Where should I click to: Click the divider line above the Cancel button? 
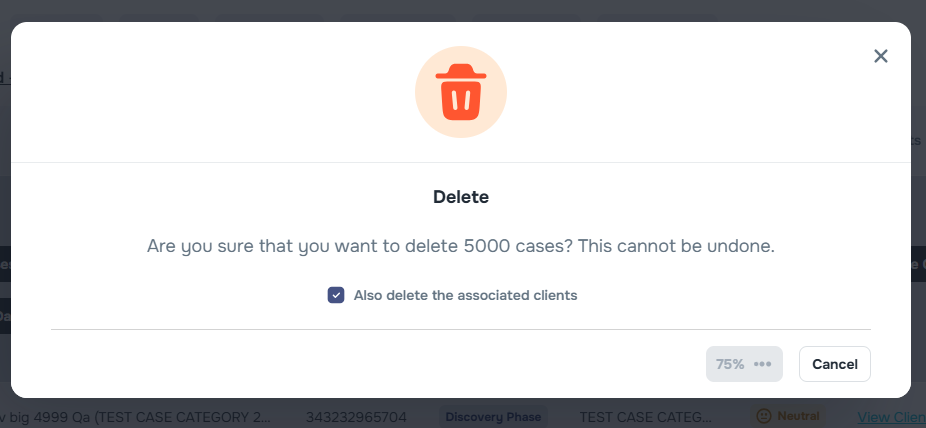461,328
